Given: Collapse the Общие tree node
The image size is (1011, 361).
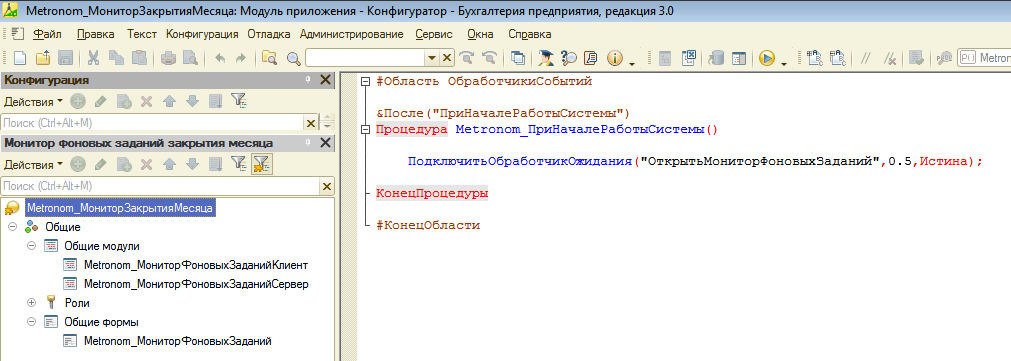Looking at the screenshot, I should pyautogui.click(x=12, y=227).
